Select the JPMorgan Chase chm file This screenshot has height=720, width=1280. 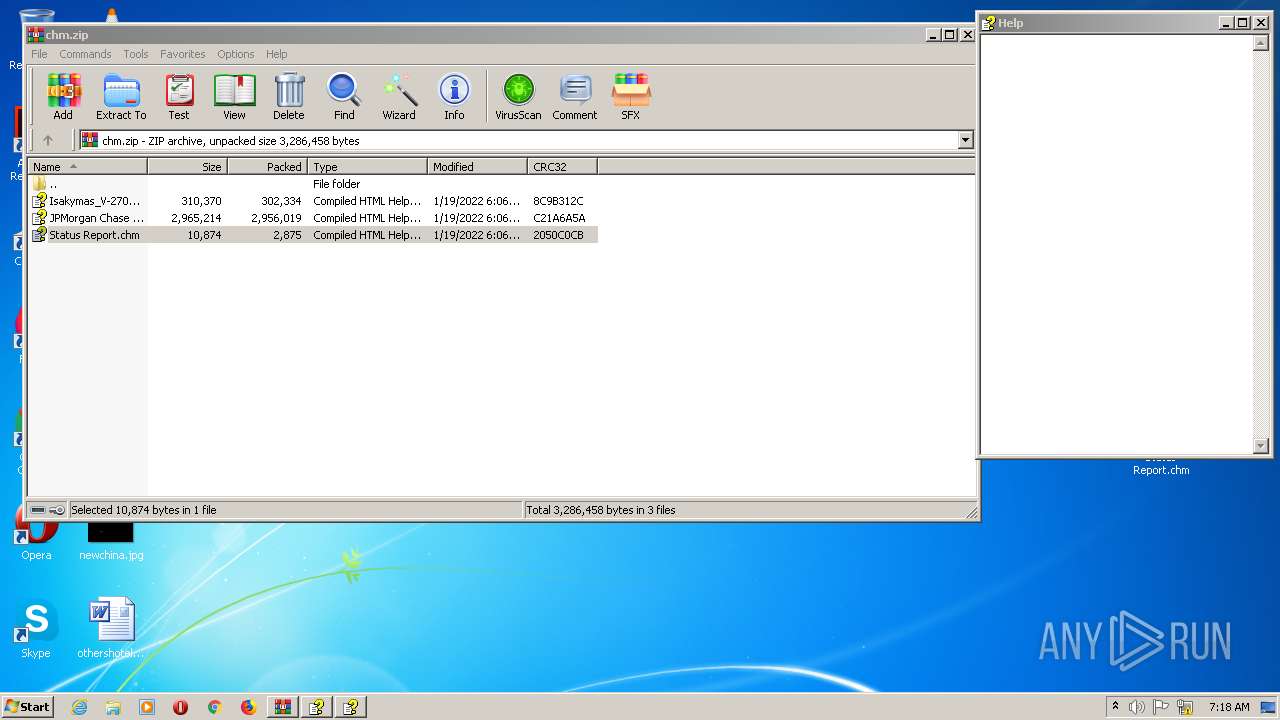[x=313, y=218]
